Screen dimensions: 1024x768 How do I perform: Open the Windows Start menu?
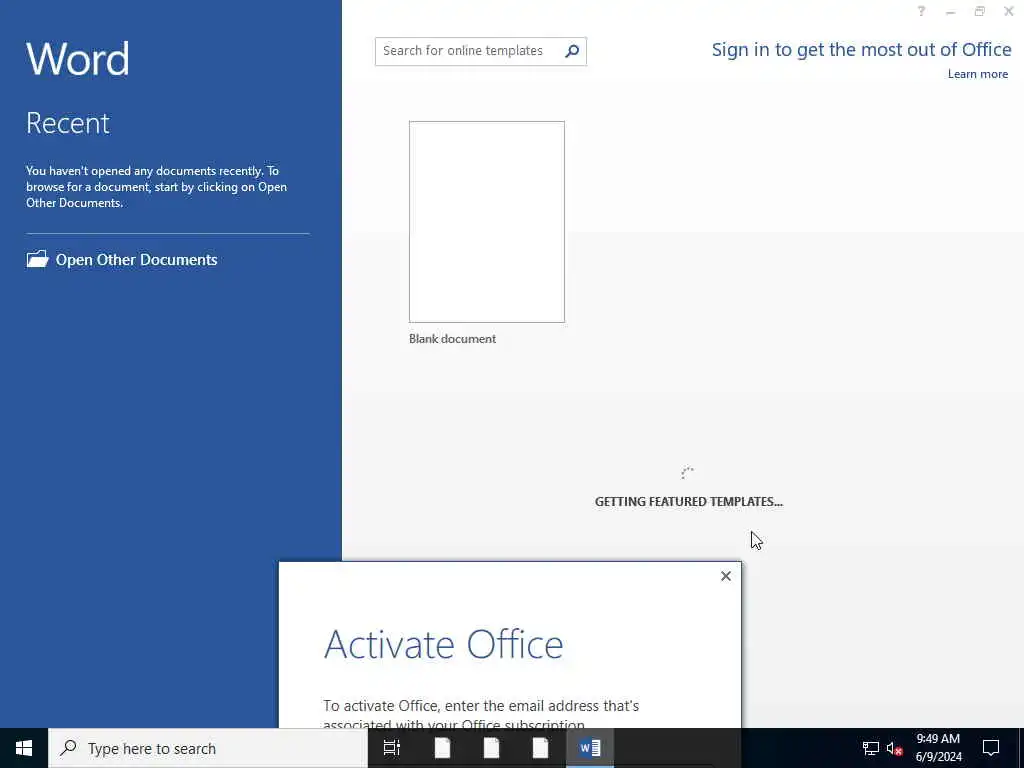click(x=24, y=748)
